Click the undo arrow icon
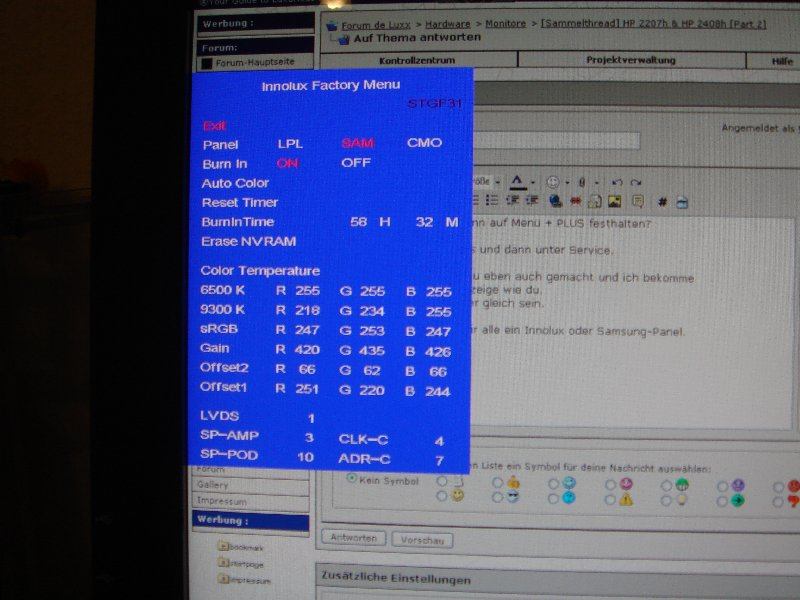800x600 pixels. [x=617, y=182]
